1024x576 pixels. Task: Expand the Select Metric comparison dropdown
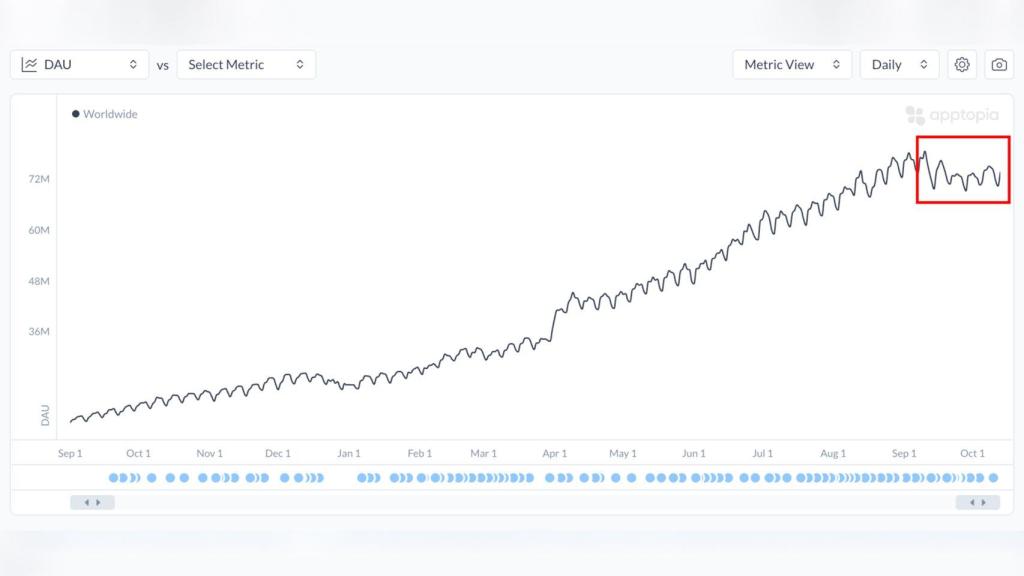[246, 65]
